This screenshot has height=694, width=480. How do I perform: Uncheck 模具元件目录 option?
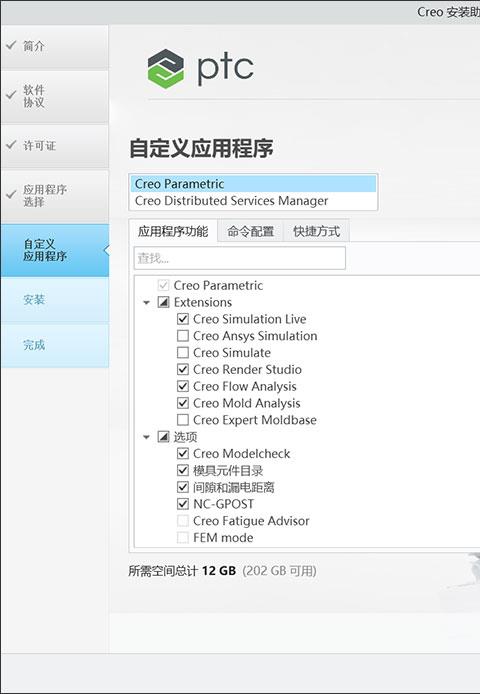[x=183, y=470]
